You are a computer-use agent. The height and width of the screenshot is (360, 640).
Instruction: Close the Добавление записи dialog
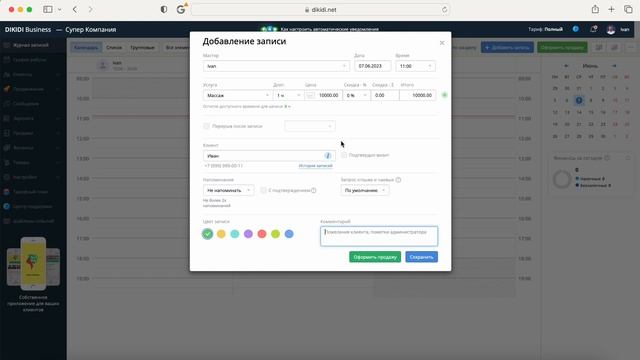click(442, 43)
